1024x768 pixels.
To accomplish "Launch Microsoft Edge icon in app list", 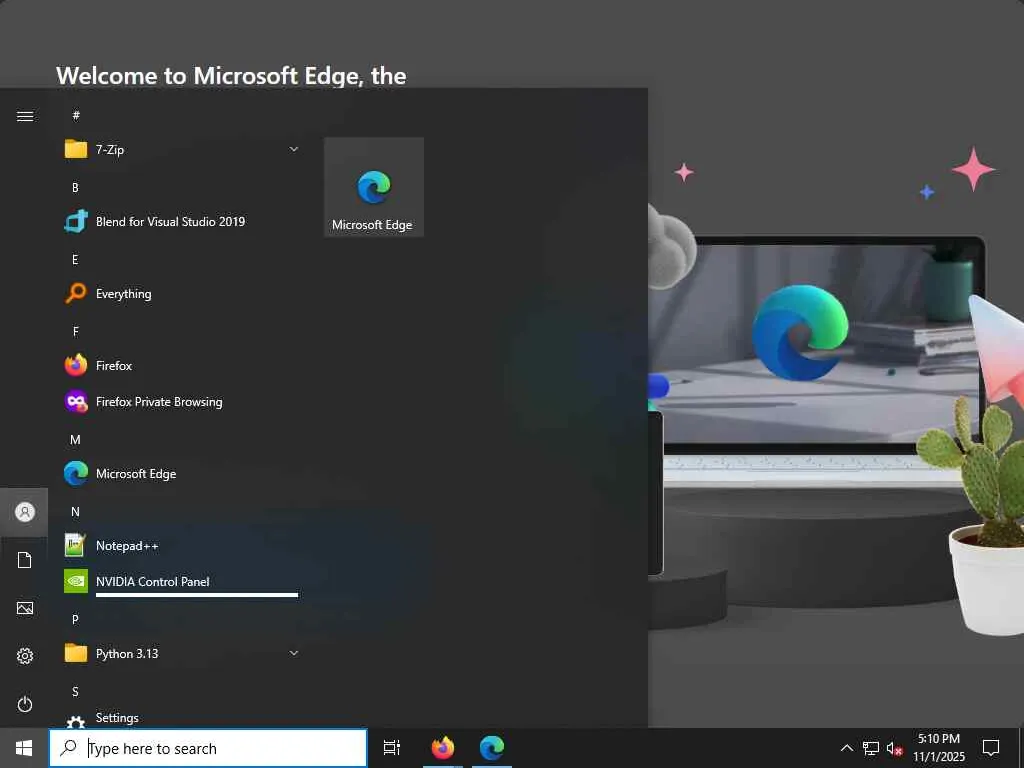I will (76, 473).
